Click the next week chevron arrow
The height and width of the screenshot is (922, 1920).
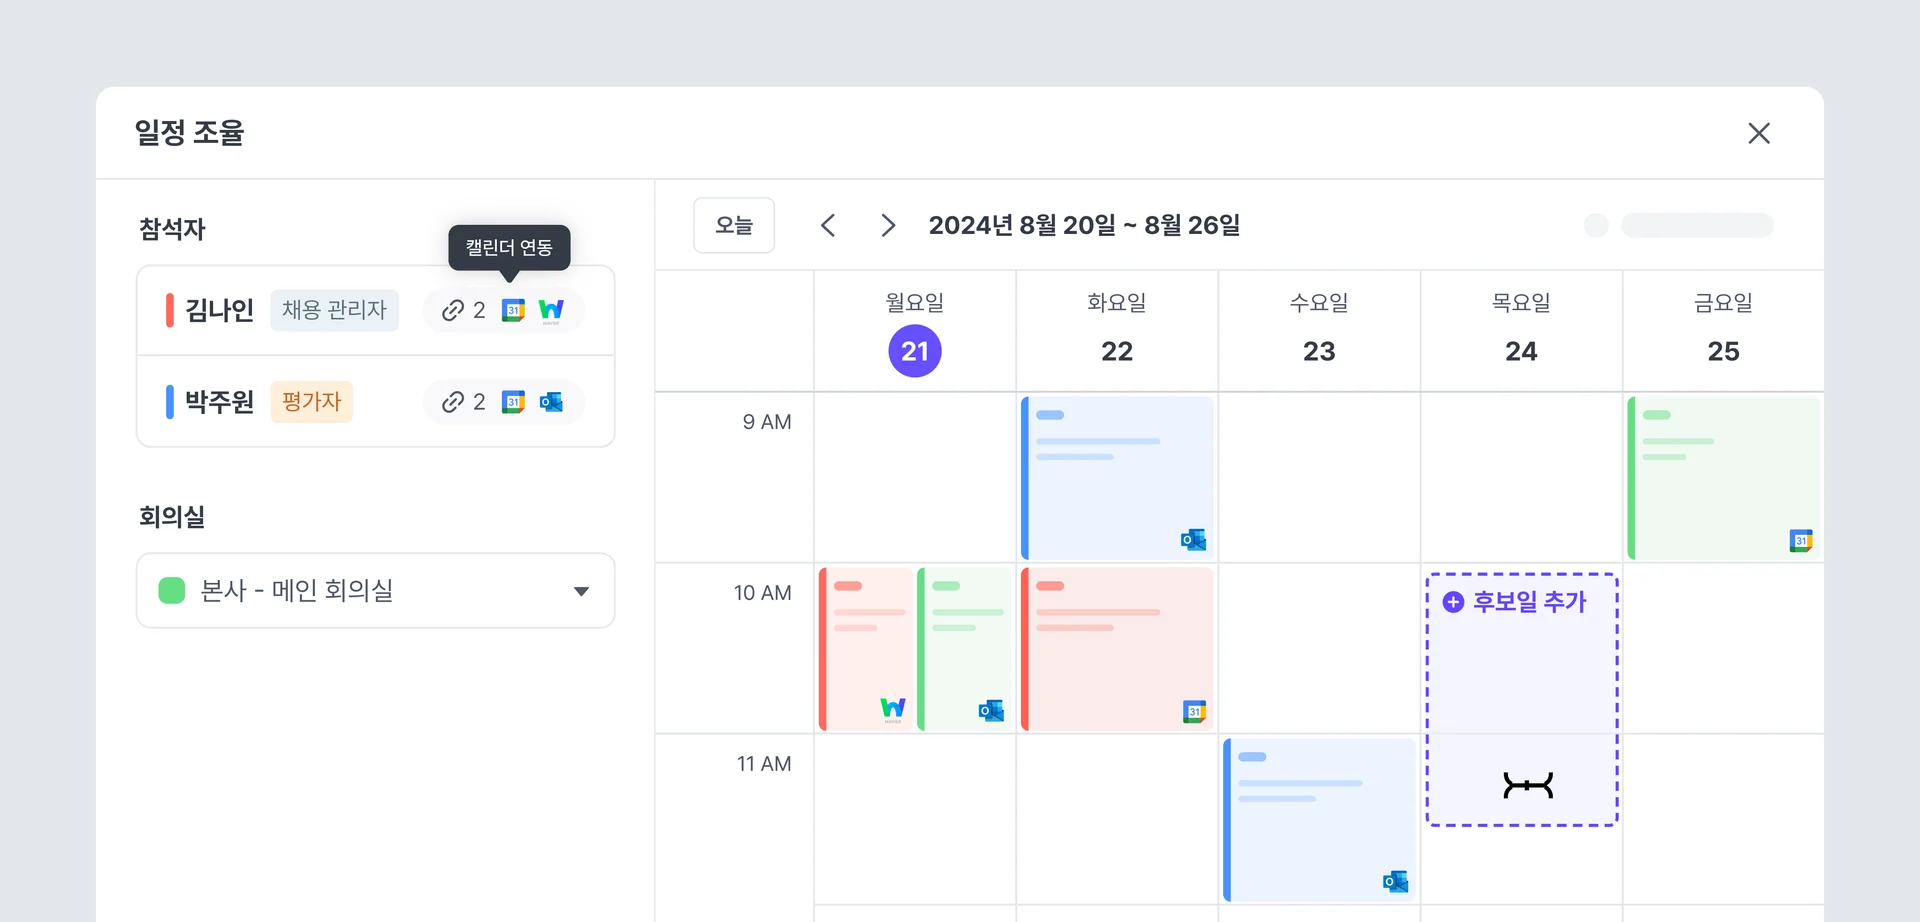point(888,225)
